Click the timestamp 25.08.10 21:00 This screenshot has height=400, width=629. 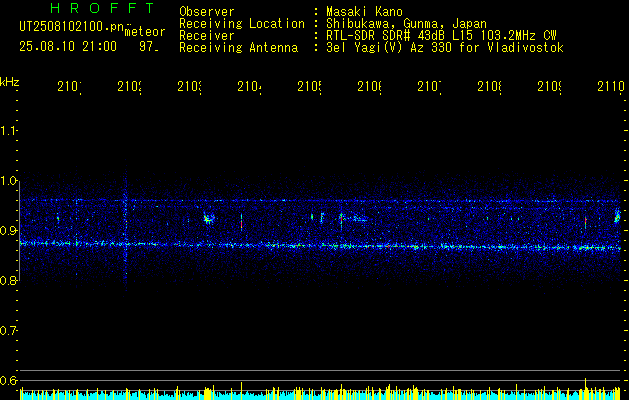pos(68,47)
